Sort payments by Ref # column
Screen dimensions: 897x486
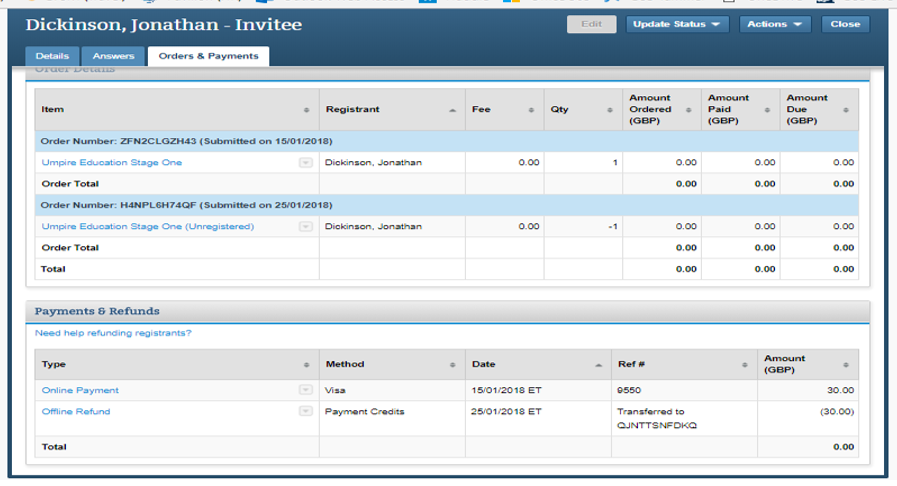click(x=684, y=364)
